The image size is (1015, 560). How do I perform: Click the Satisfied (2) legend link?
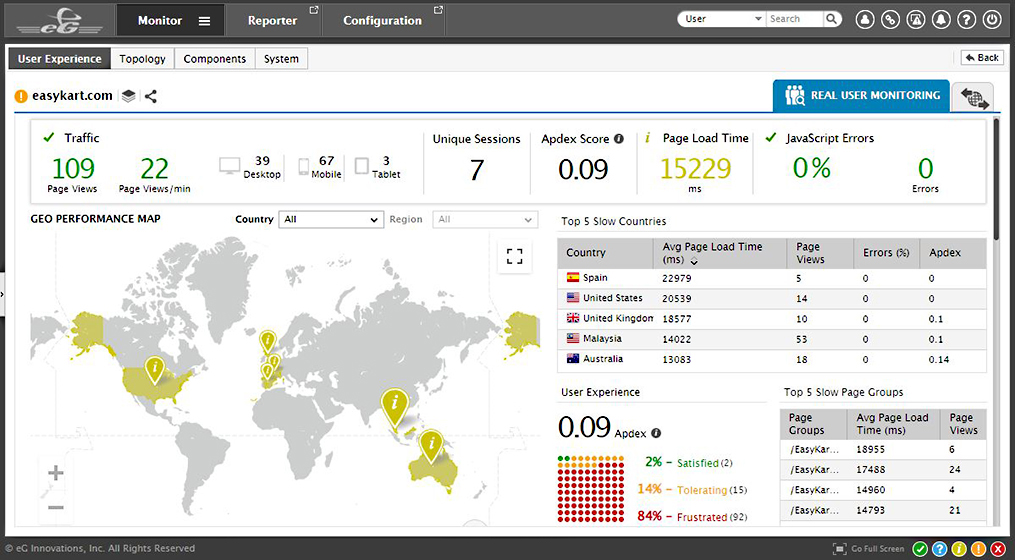point(705,463)
